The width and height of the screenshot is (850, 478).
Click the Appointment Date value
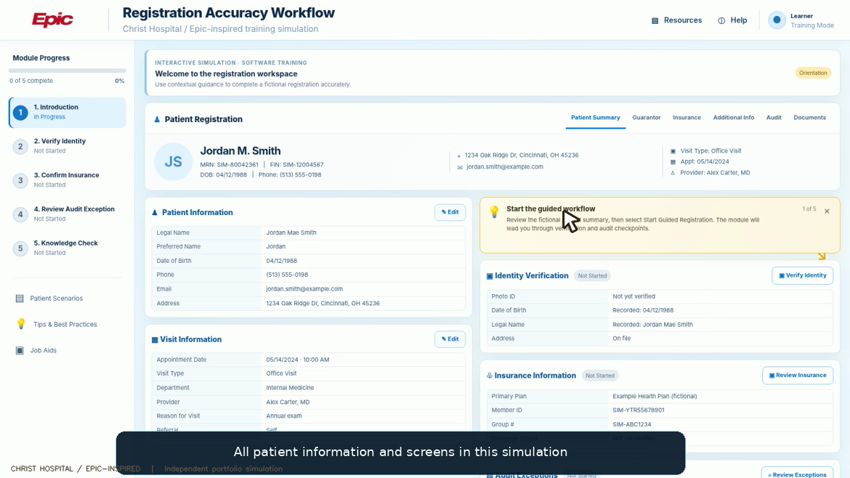pyautogui.click(x=297, y=359)
